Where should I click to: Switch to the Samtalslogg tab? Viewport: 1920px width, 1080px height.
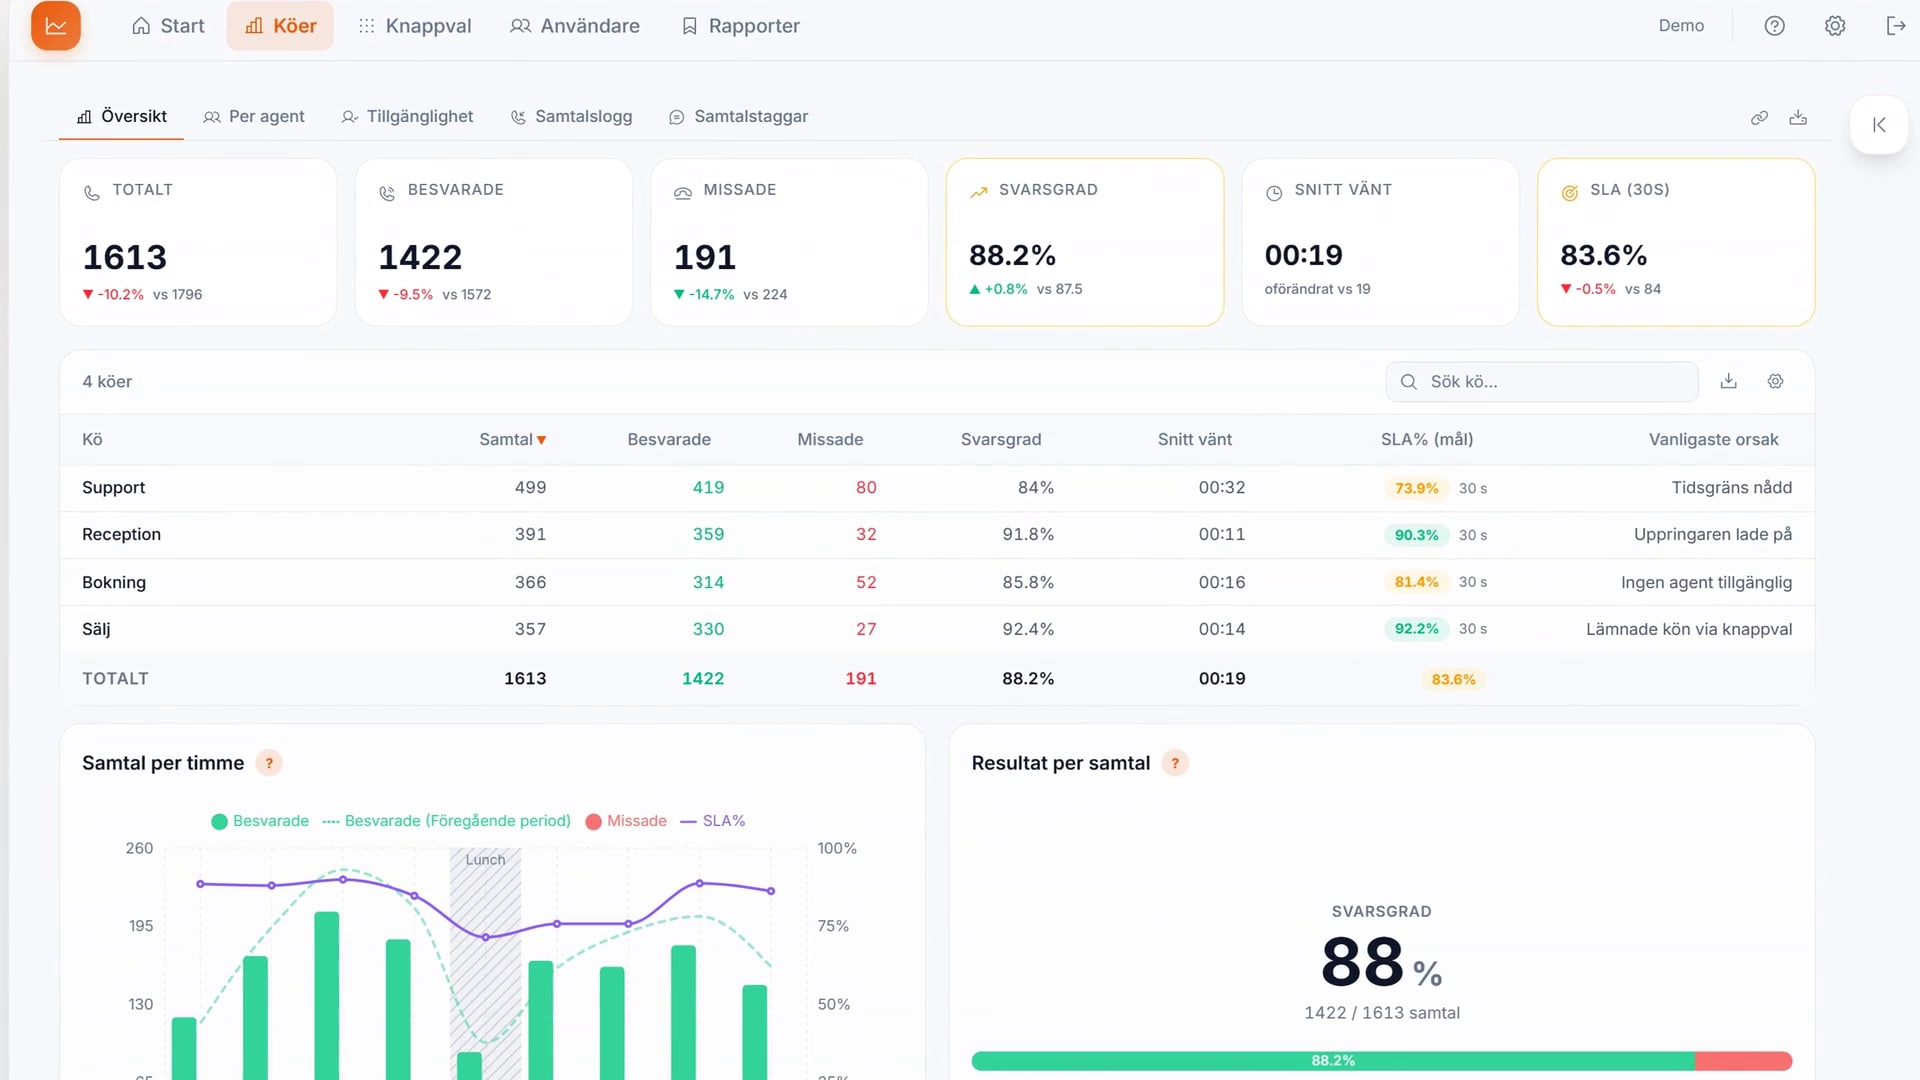571,117
